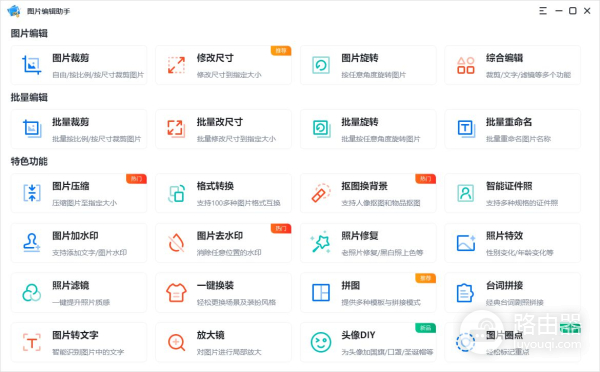Click the 修改尺寸 resize arrows icon
The image size is (600, 372).
[176, 65]
